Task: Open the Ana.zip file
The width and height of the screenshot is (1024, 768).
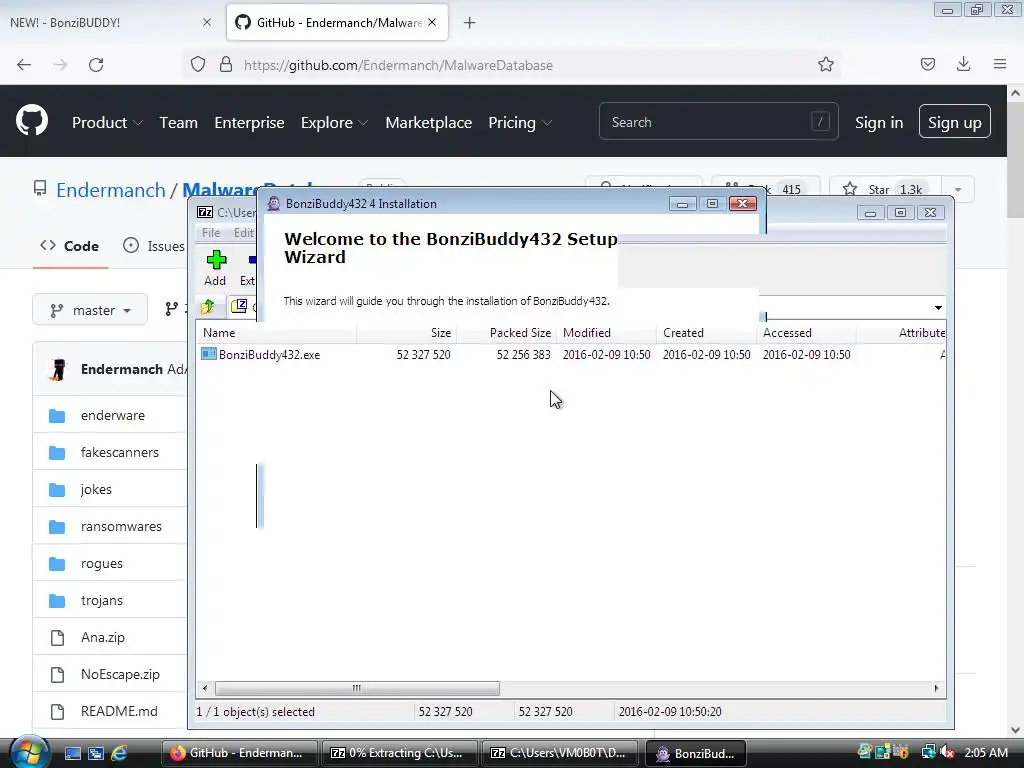Action: (103, 637)
